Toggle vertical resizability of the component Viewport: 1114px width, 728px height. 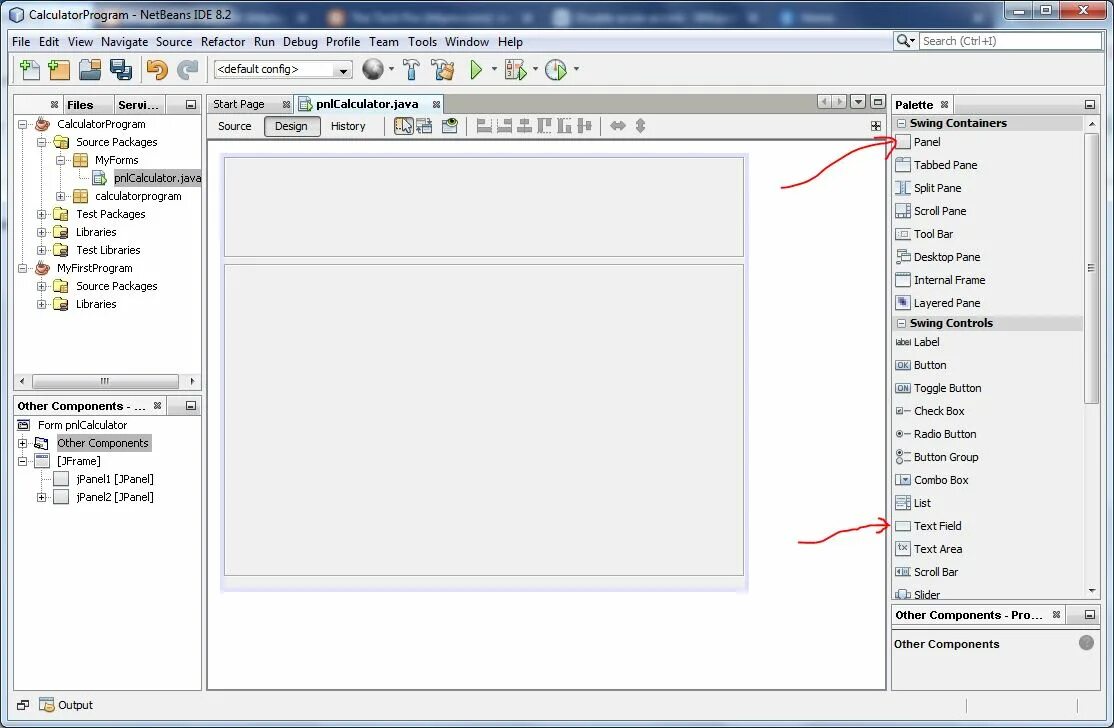click(x=640, y=126)
